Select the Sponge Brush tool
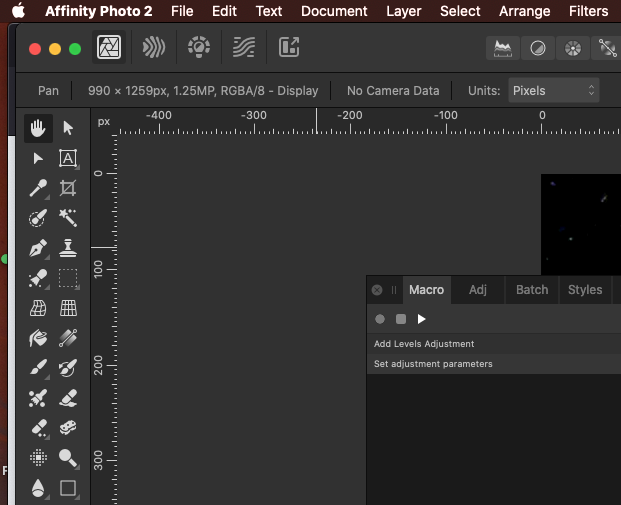 coord(68,428)
